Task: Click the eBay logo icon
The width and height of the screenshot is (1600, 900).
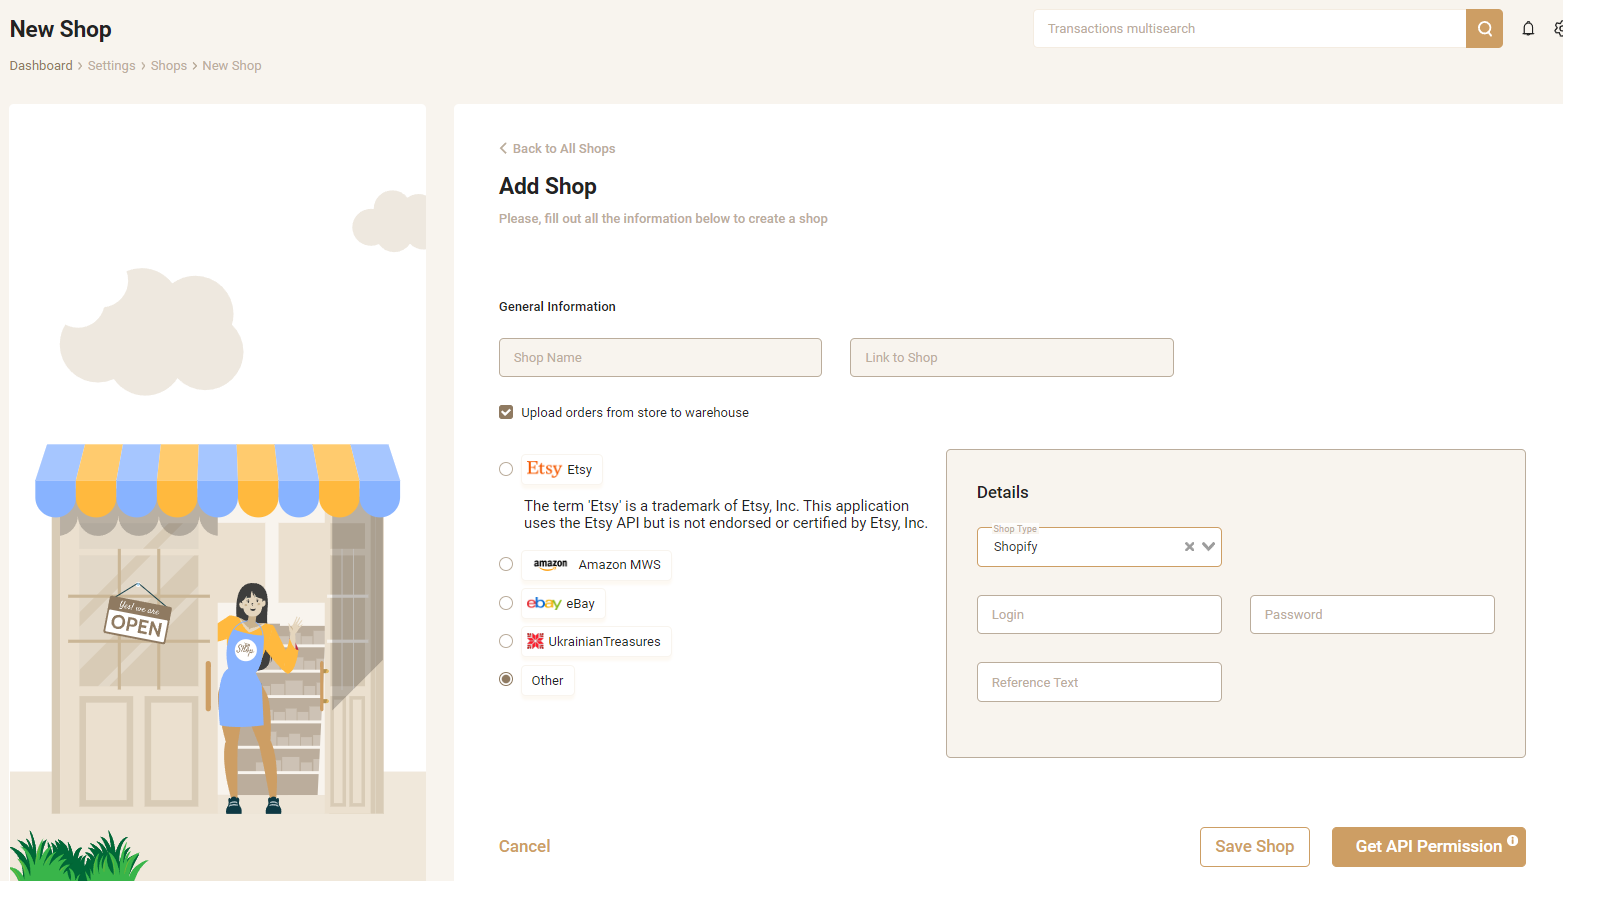Action: click(544, 603)
